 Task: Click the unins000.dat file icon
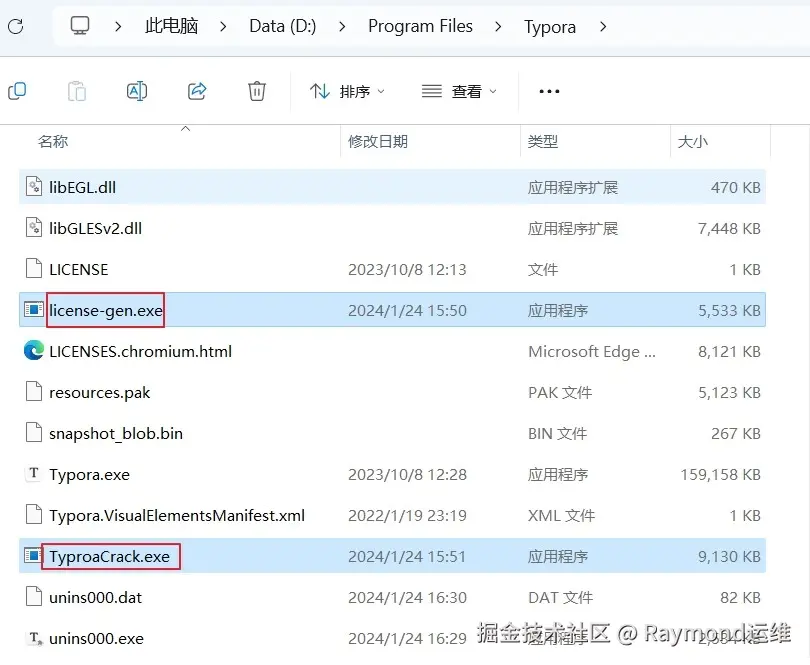(x=34, y=597)
